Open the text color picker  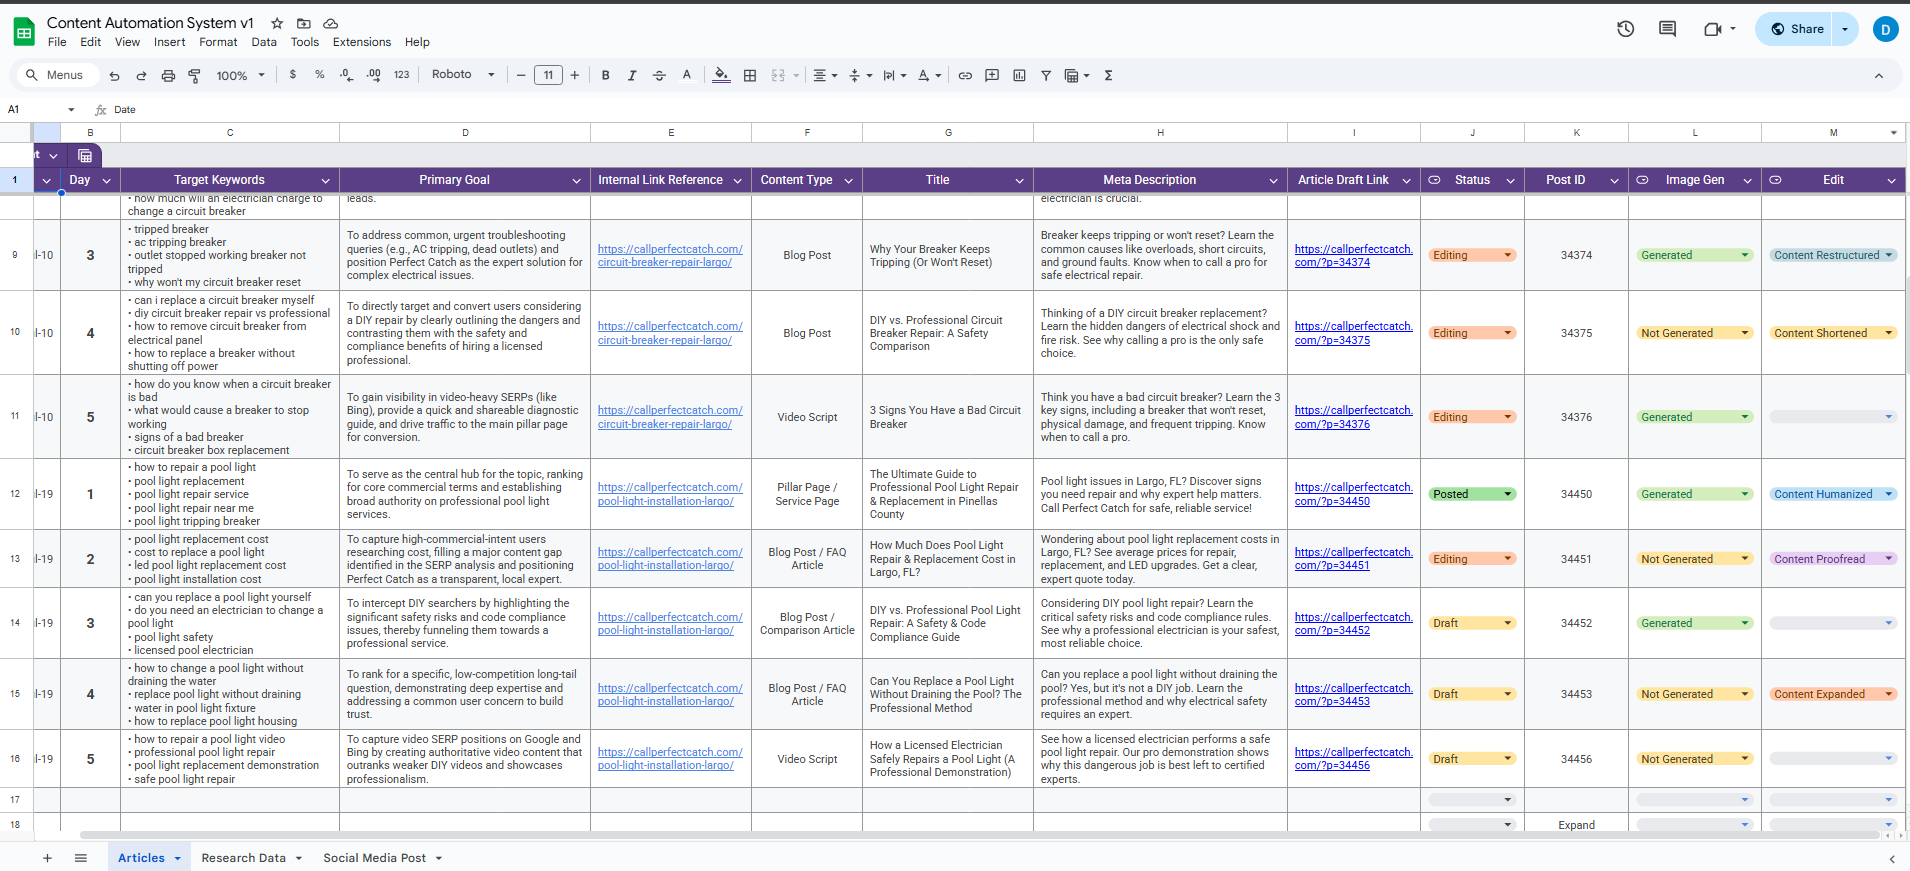point(686,75)
